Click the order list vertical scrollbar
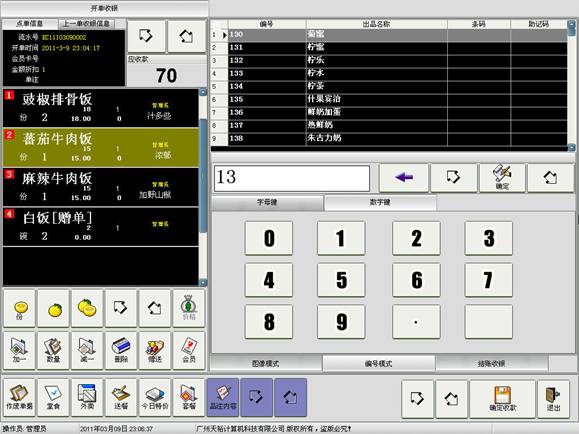Viewport: 579px width, 434px height. tap(203, 187)
